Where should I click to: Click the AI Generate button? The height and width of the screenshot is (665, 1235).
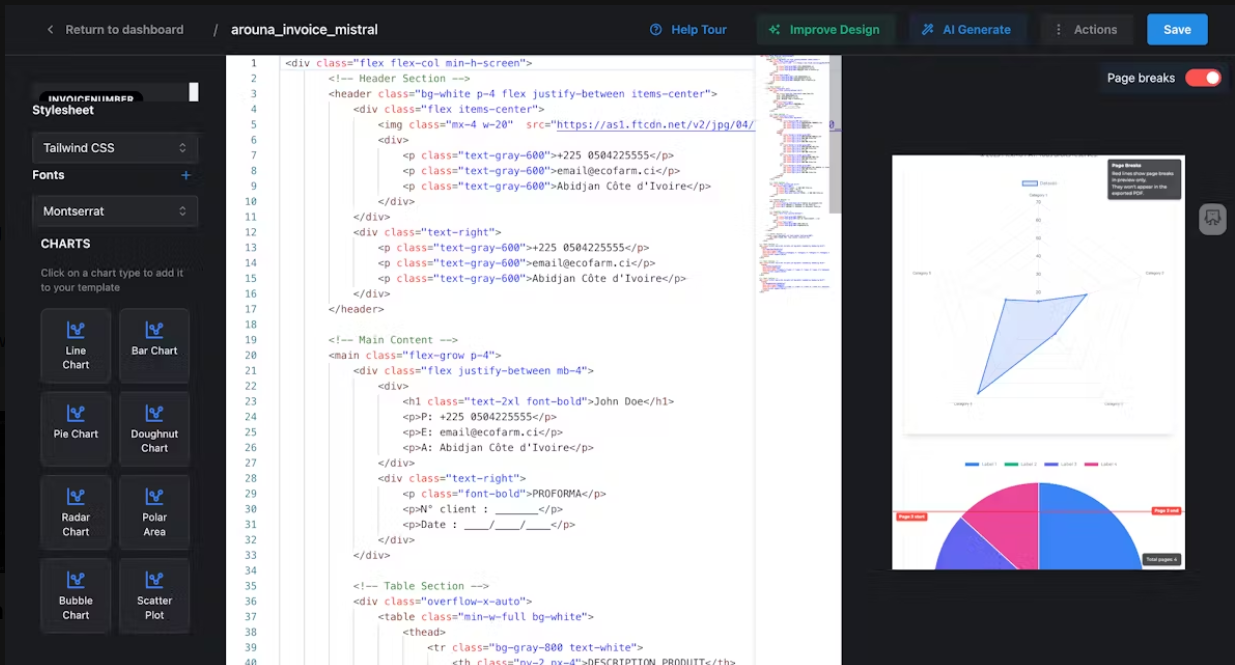pos(966,30)
